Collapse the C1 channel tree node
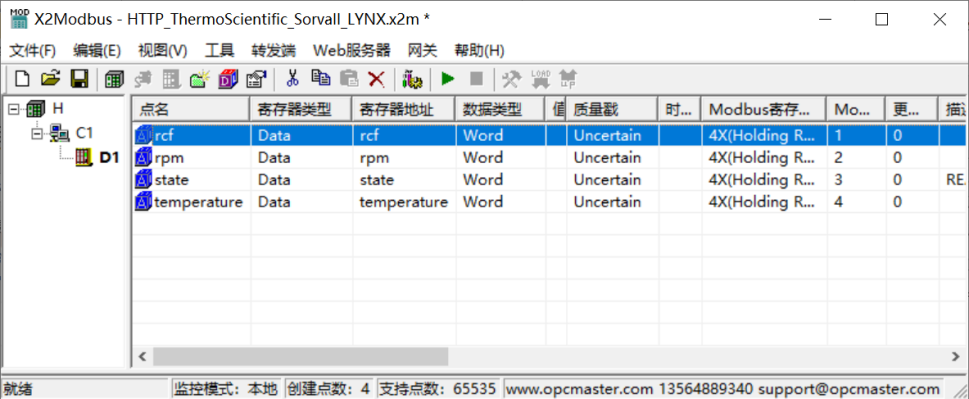This screenshot has height=399, width=969. 38,133
